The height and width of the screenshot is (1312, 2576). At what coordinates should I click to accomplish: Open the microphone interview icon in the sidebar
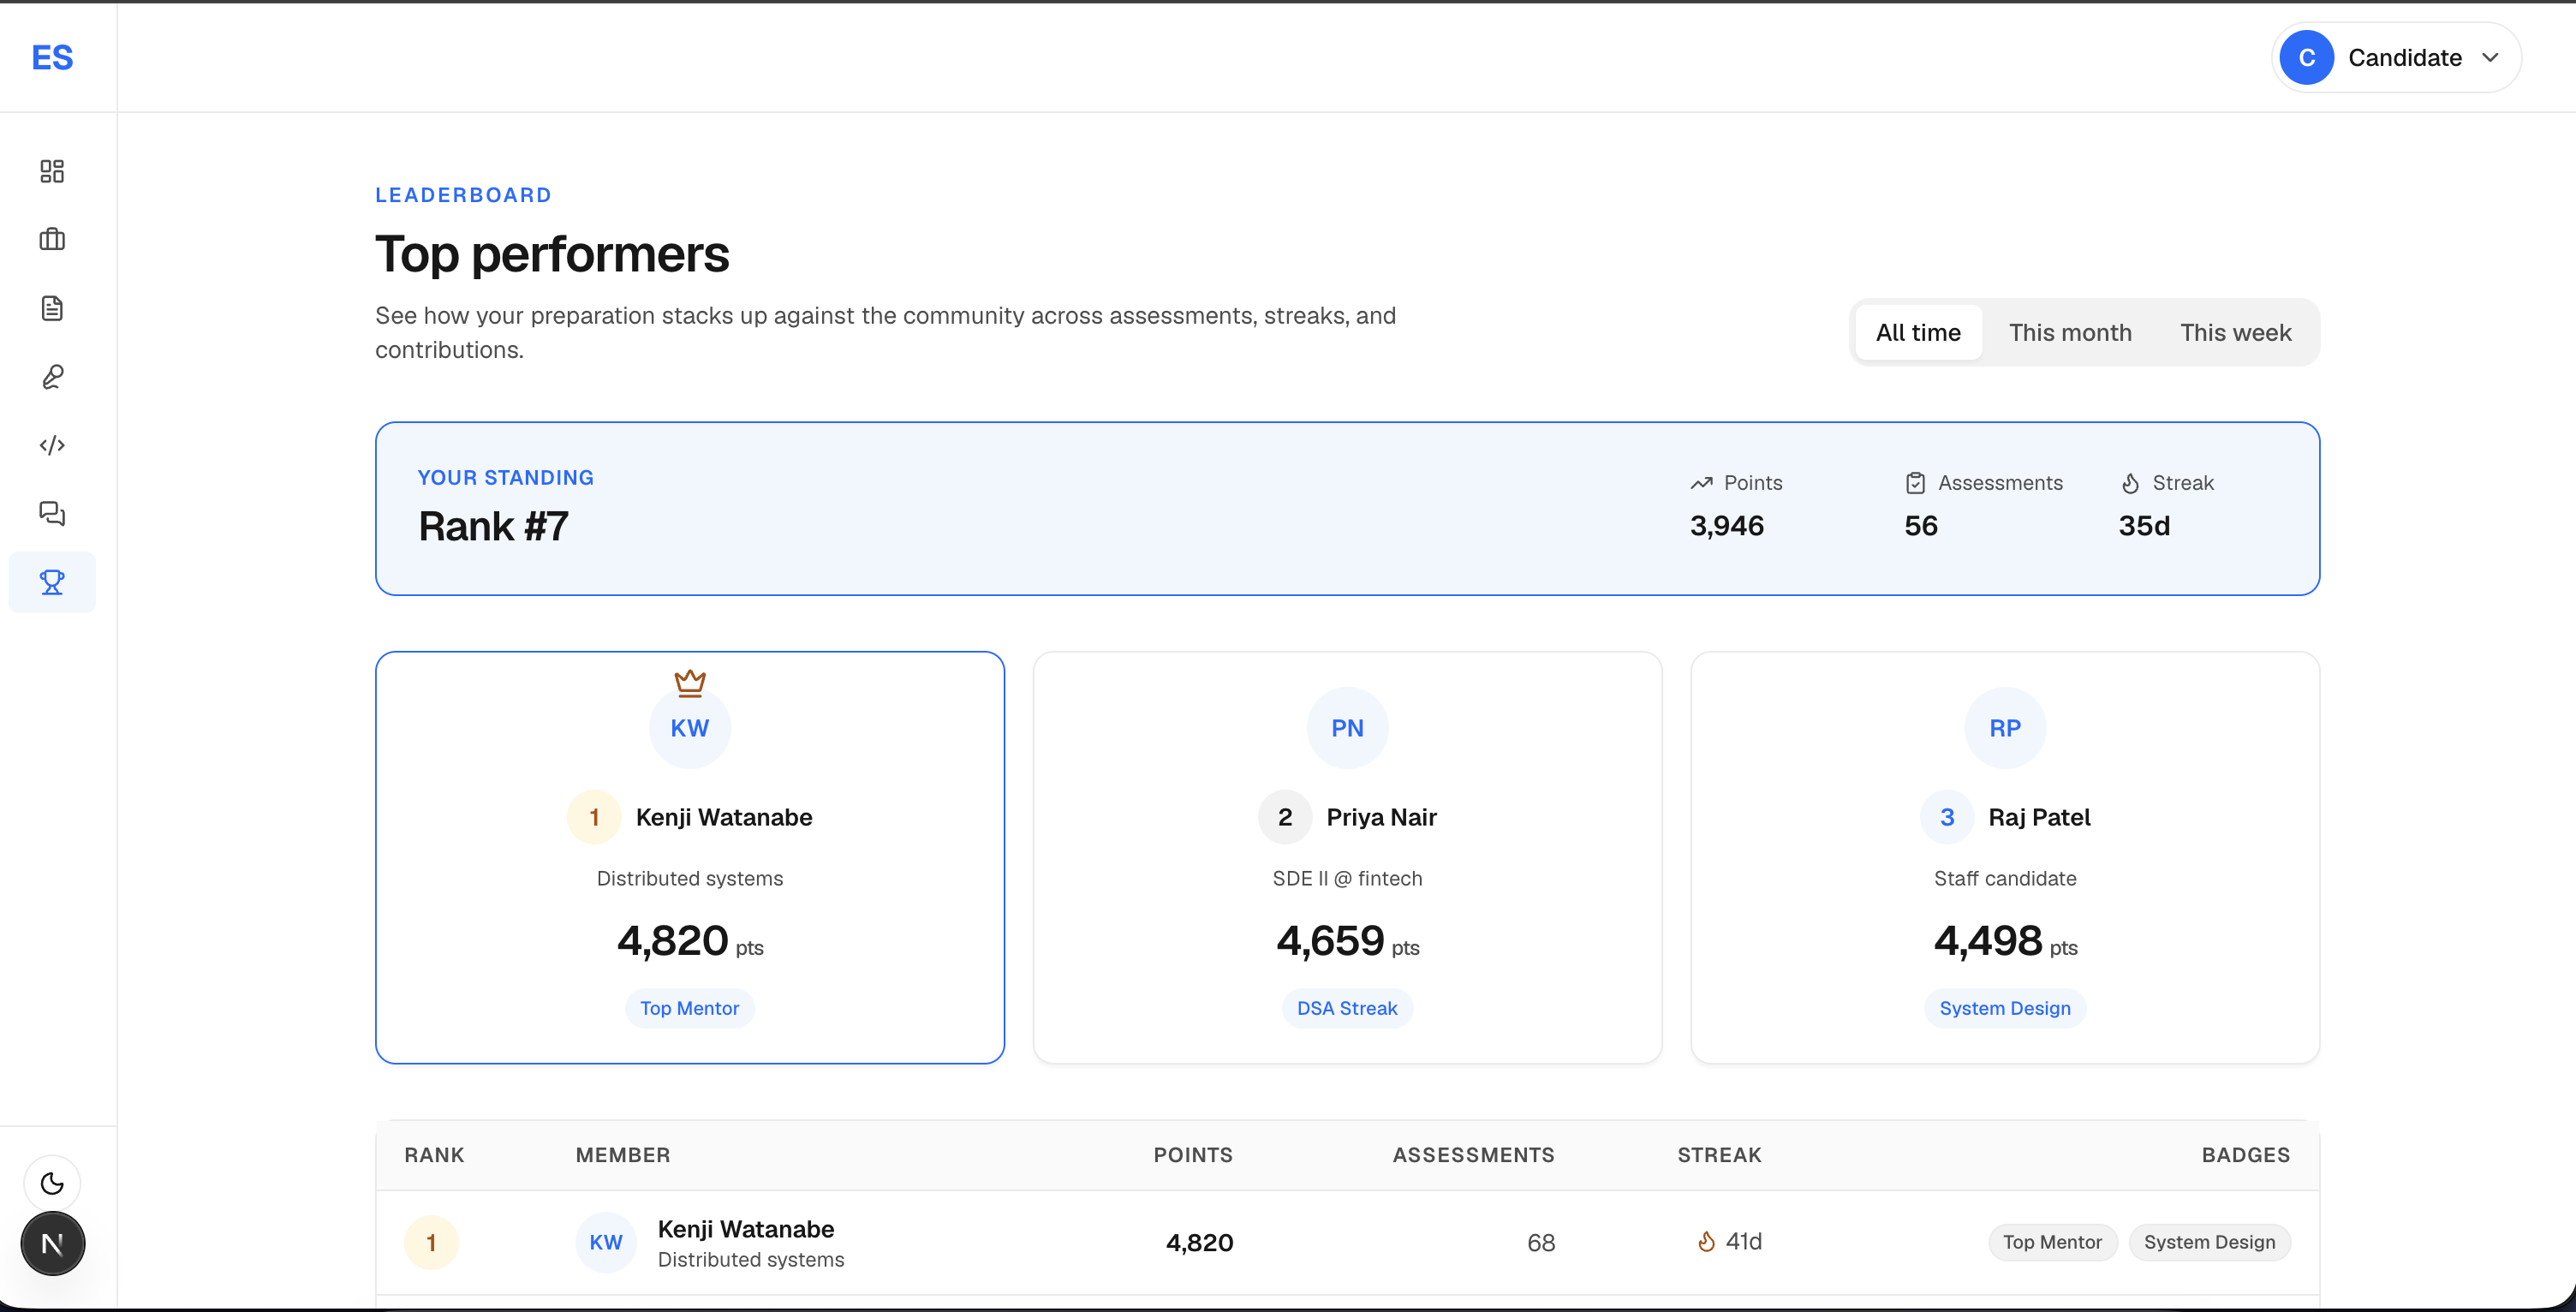click(x=52, y=376)
